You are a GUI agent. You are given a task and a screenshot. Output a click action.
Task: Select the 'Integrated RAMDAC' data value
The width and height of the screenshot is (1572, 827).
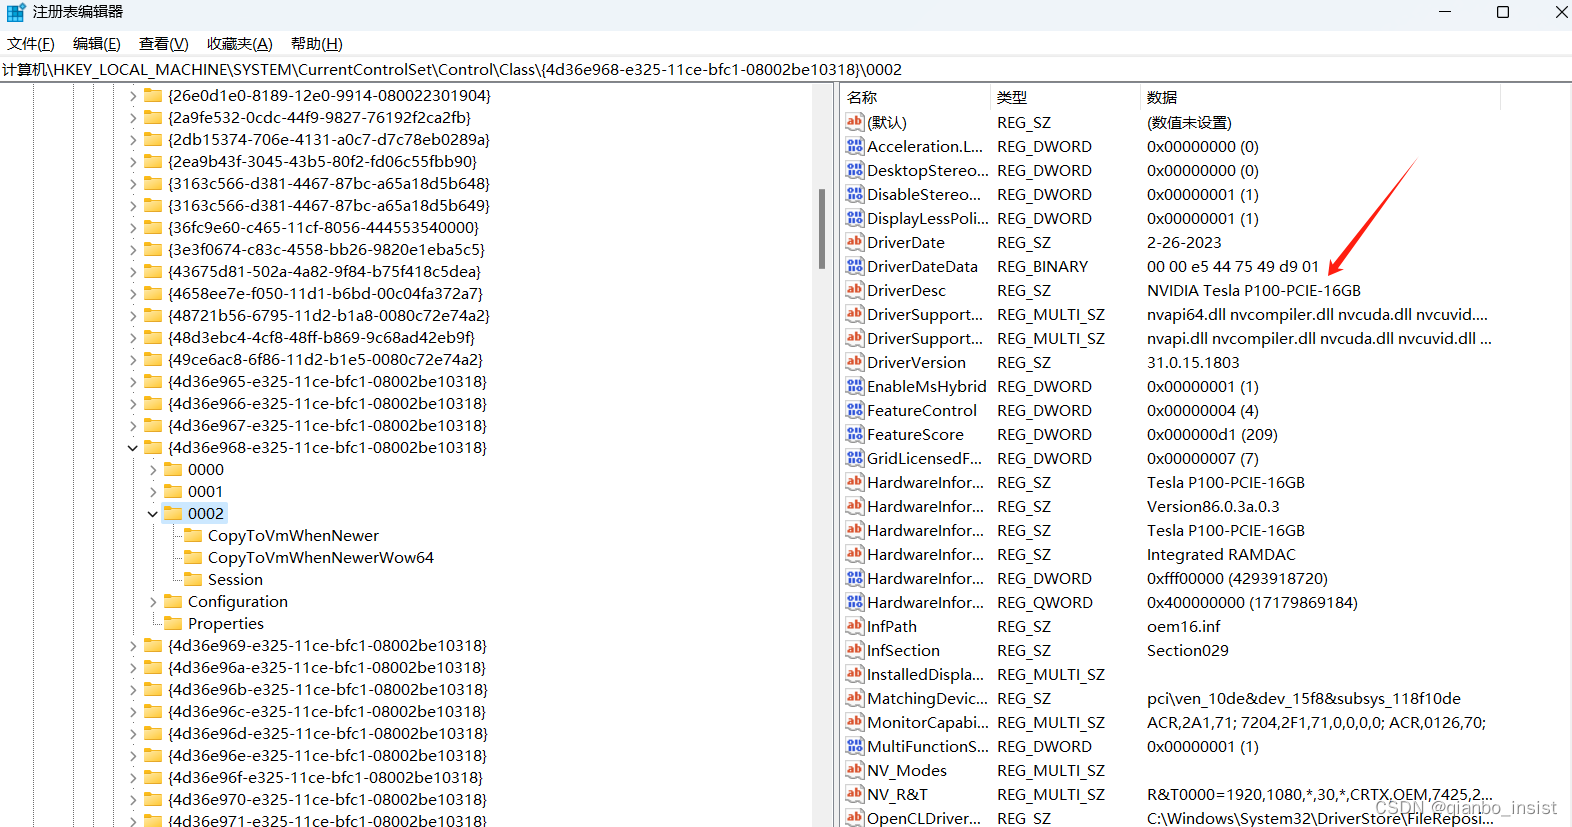pos(1221,555)
